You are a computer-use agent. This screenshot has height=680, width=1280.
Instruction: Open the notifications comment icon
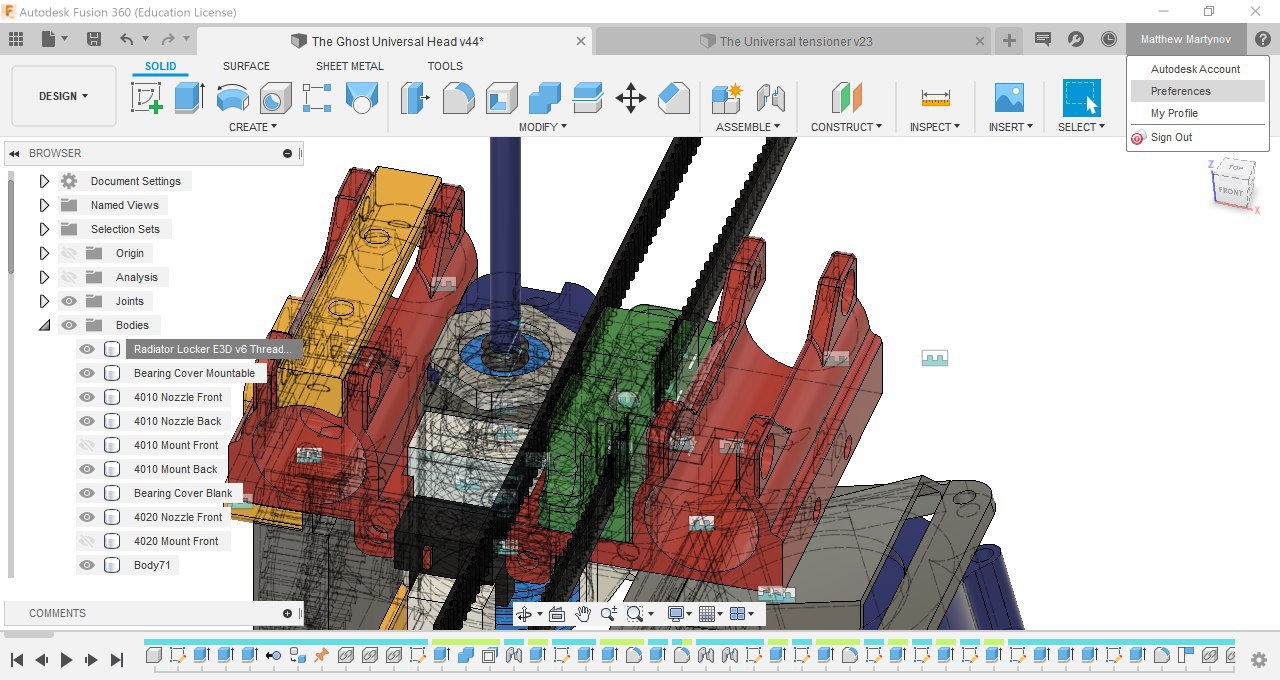point(1043,40)
